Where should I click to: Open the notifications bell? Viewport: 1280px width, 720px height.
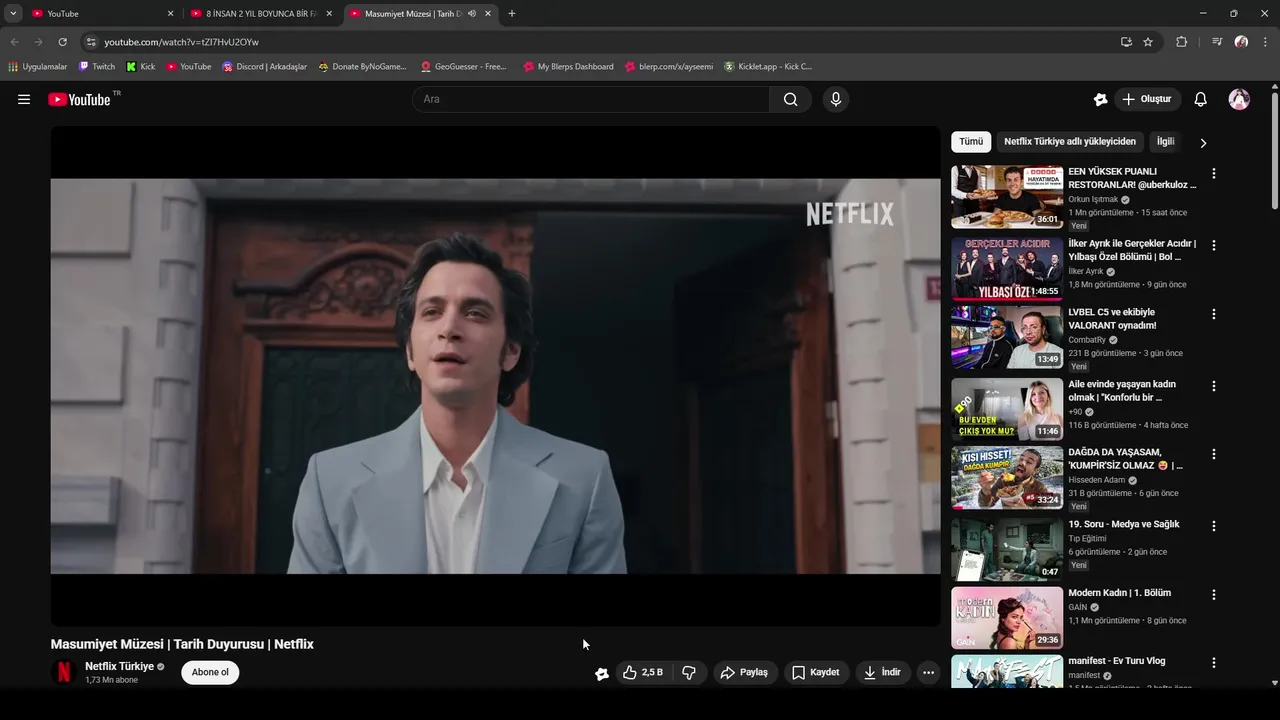(1201, 99)
